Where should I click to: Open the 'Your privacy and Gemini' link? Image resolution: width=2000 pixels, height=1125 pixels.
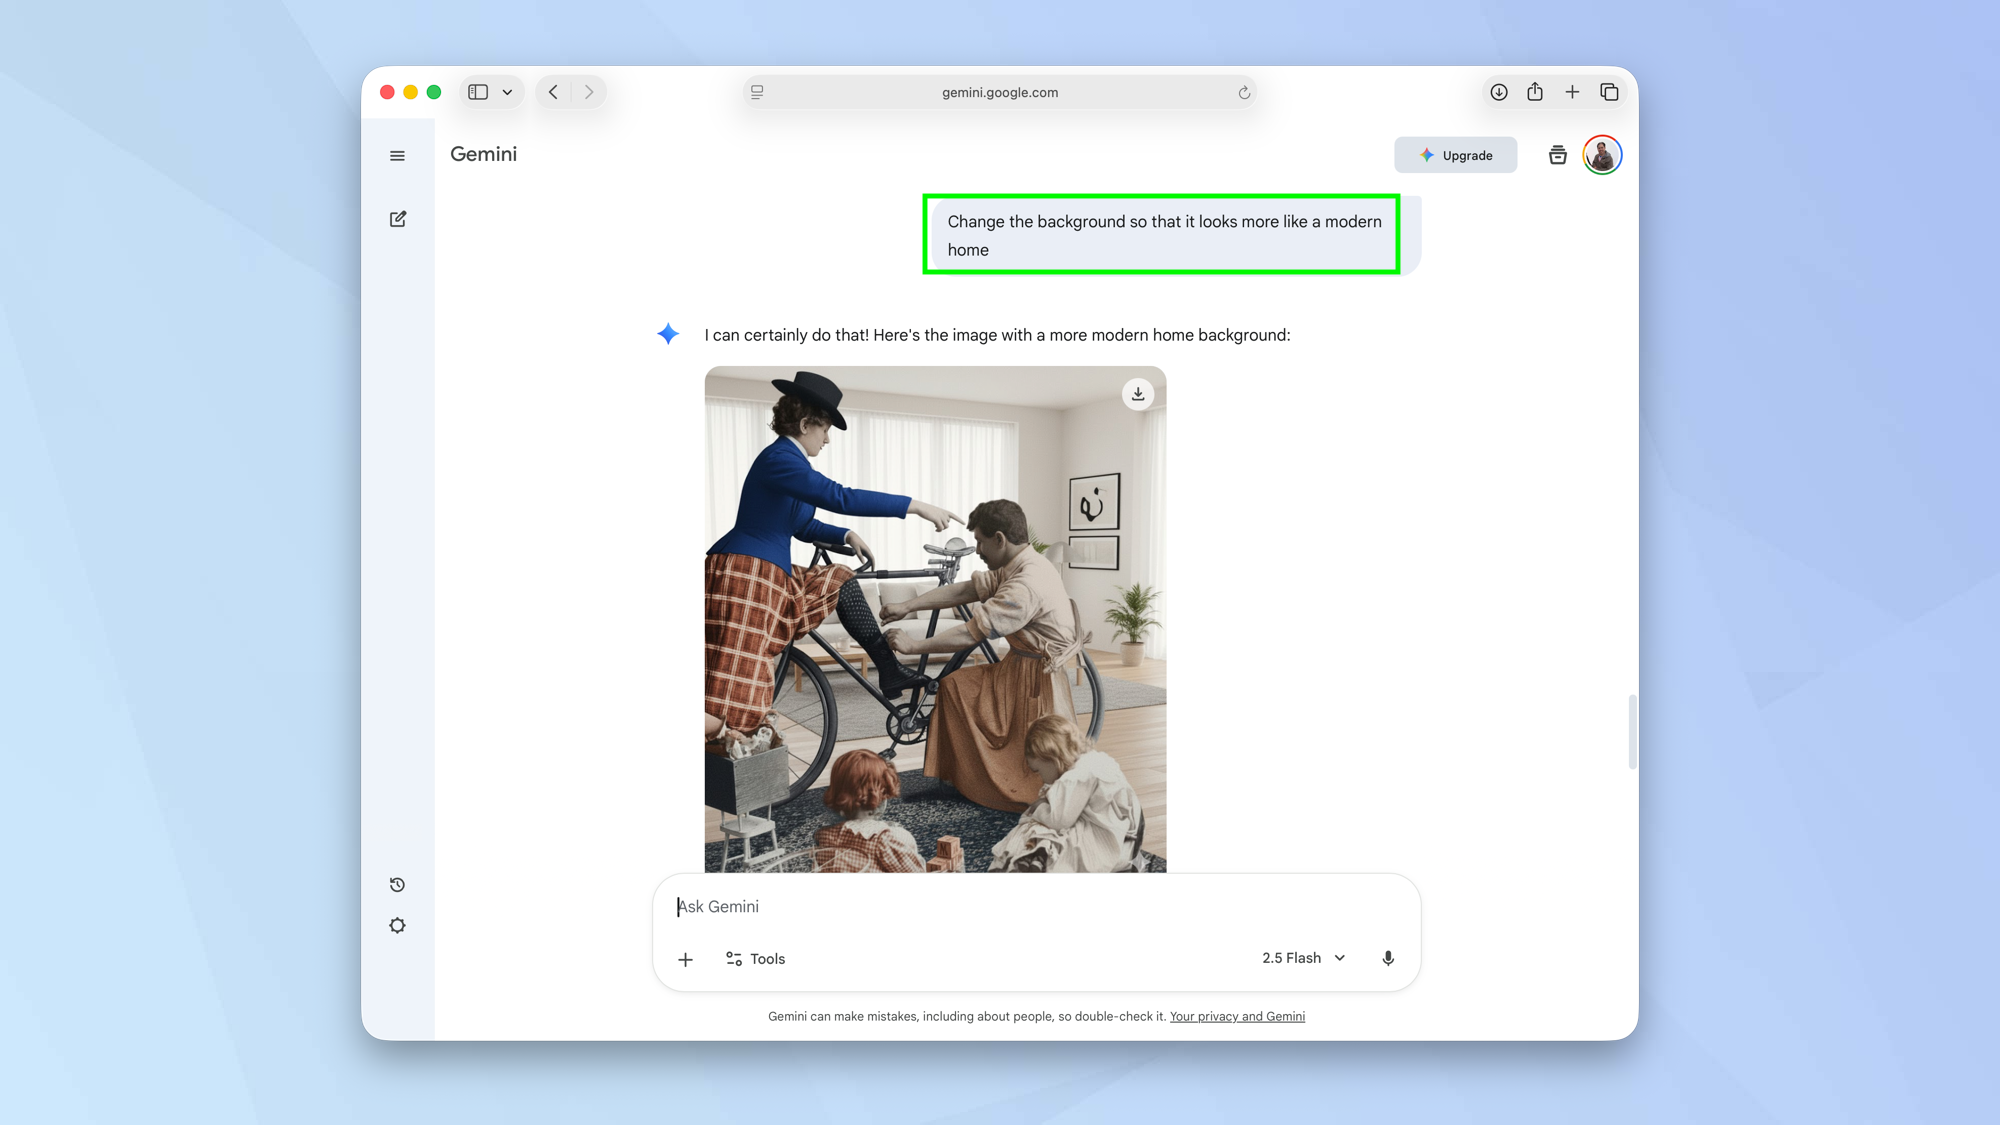1237,1016
